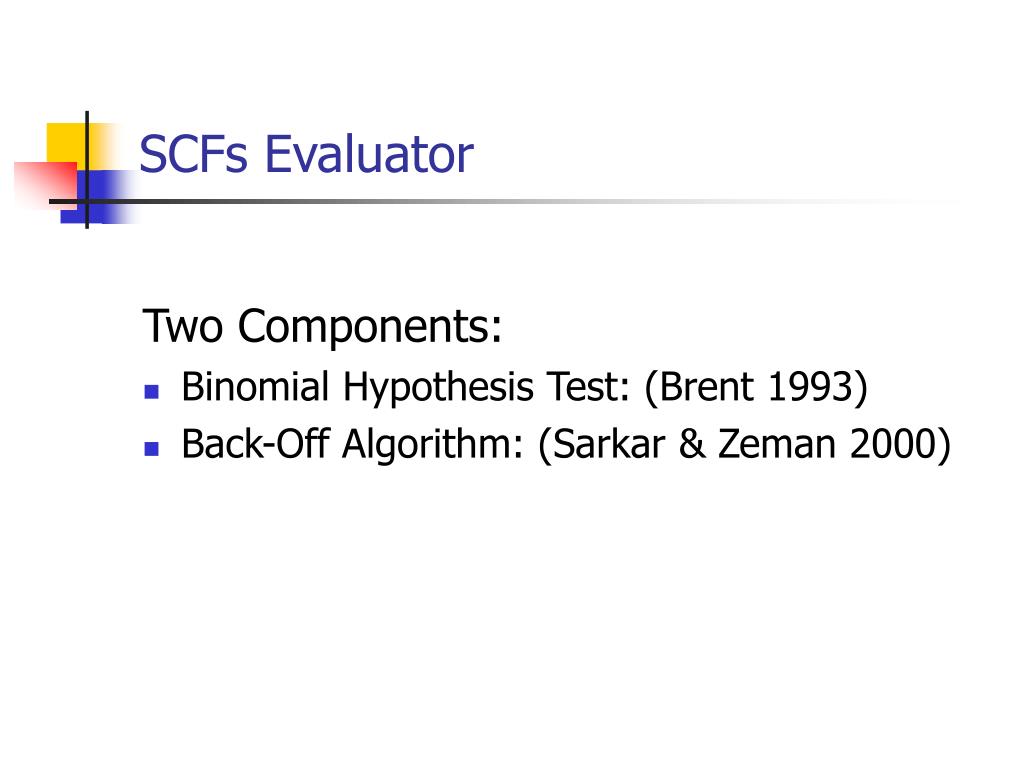
Task: Click the year 1993 in the first bullet
Action: point(810,387)
